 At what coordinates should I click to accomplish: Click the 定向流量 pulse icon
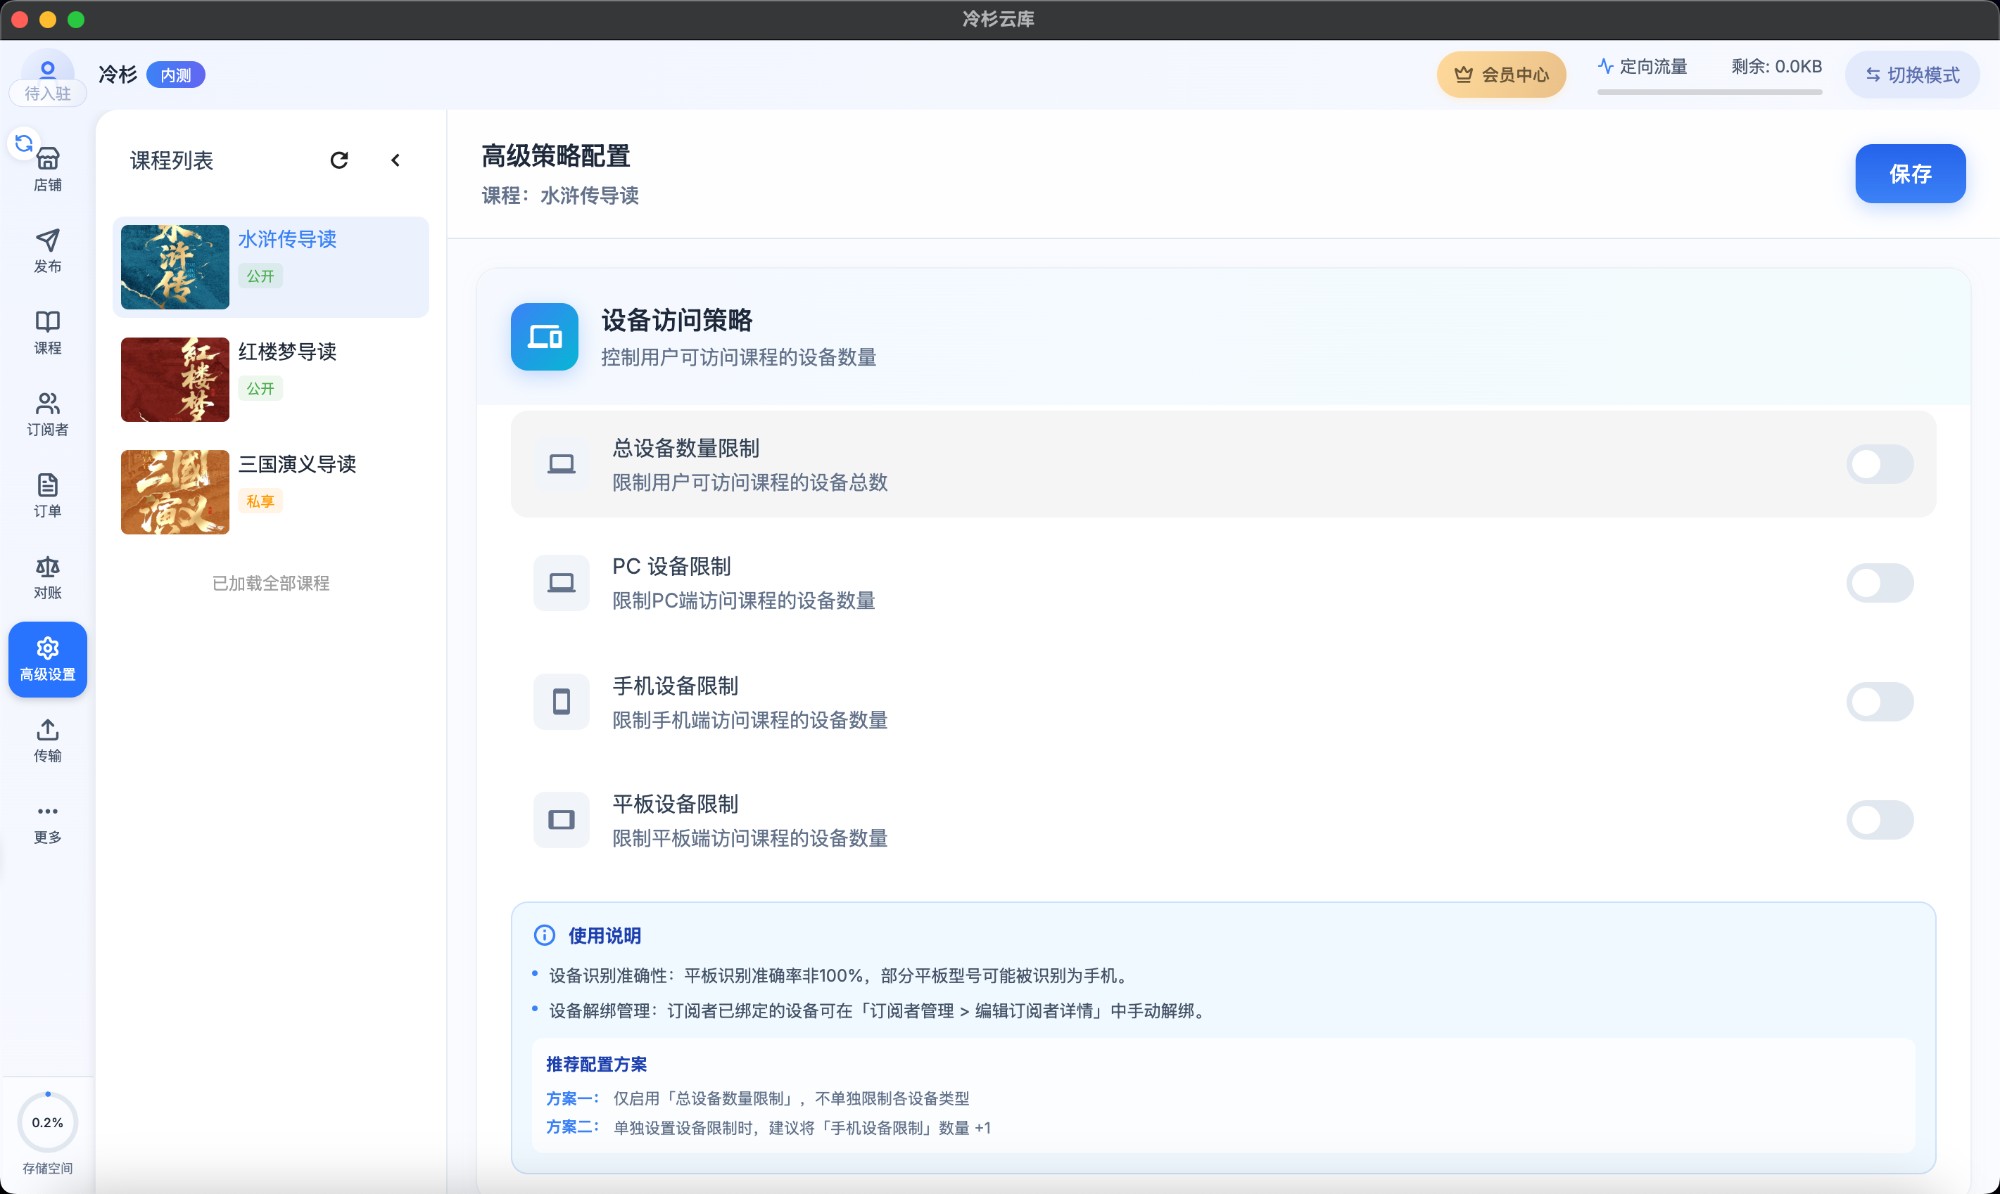1605,66
